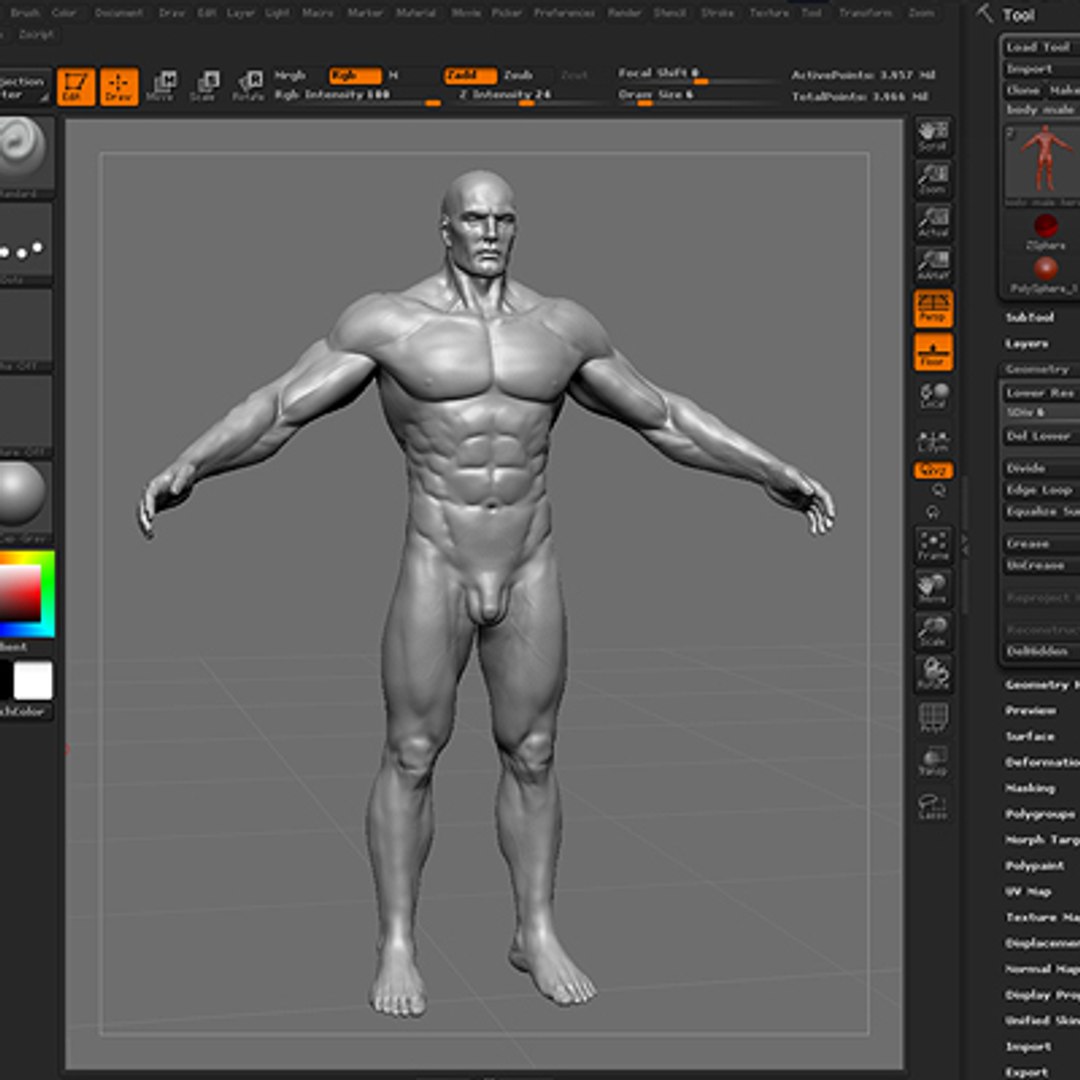Click the Divide button
This screenshot has width=1080, height=1080.
click(1040, 468)
